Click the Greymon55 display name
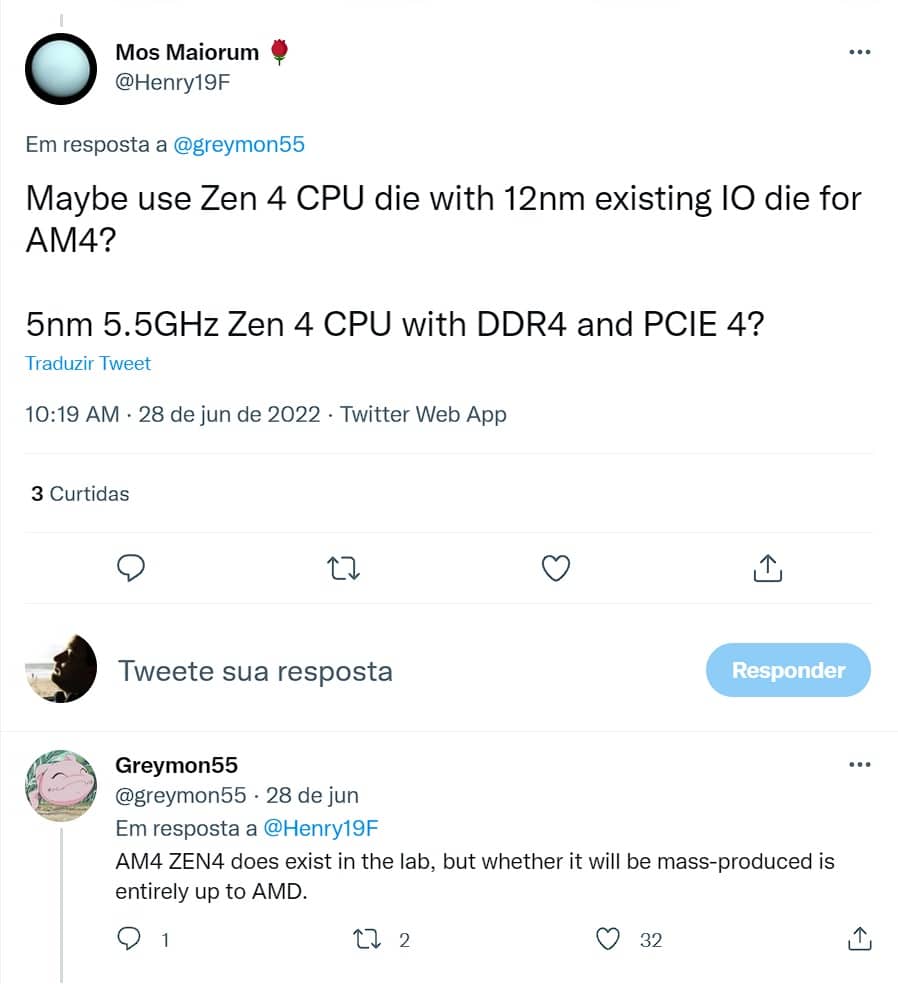The width and height of the screenshot is (898, 984). click(x=176, y=766)
